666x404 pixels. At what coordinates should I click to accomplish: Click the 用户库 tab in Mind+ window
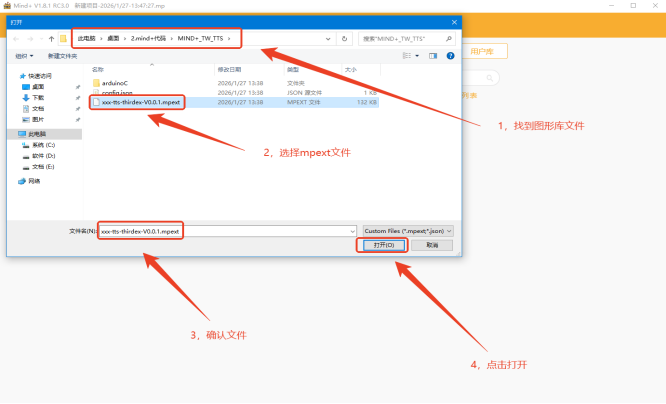483,51
